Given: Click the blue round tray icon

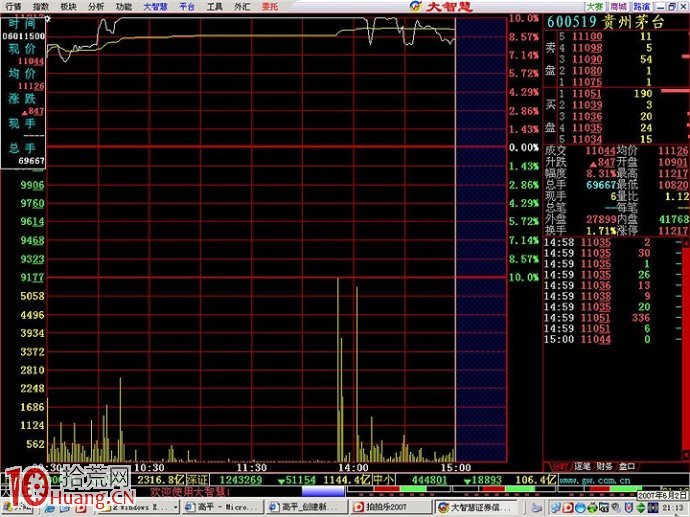Looking at the screenshot, I should point(580,507).
